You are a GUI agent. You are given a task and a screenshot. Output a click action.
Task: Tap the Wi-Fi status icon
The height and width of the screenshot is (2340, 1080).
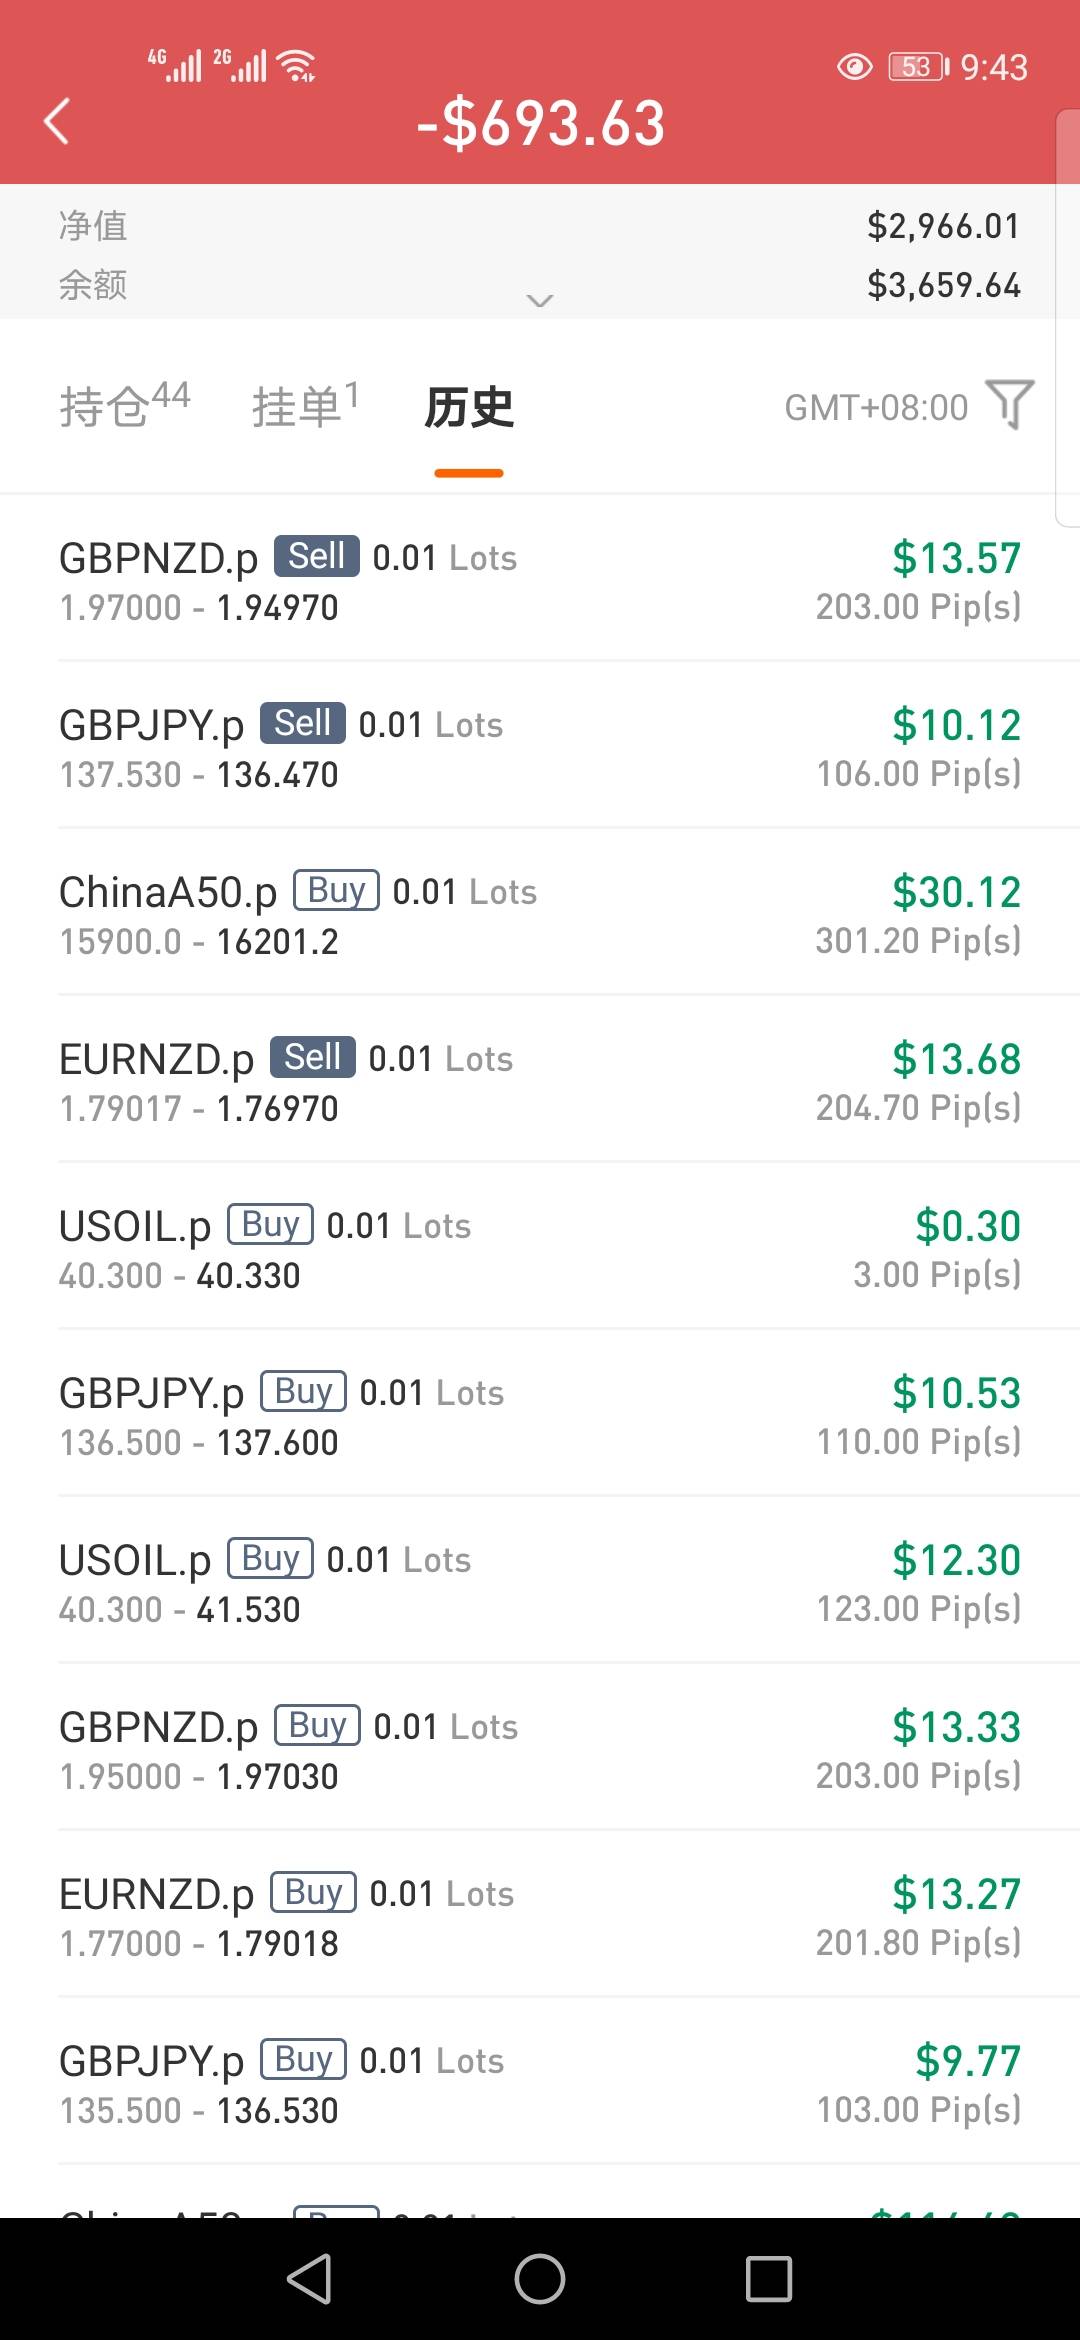297,66
